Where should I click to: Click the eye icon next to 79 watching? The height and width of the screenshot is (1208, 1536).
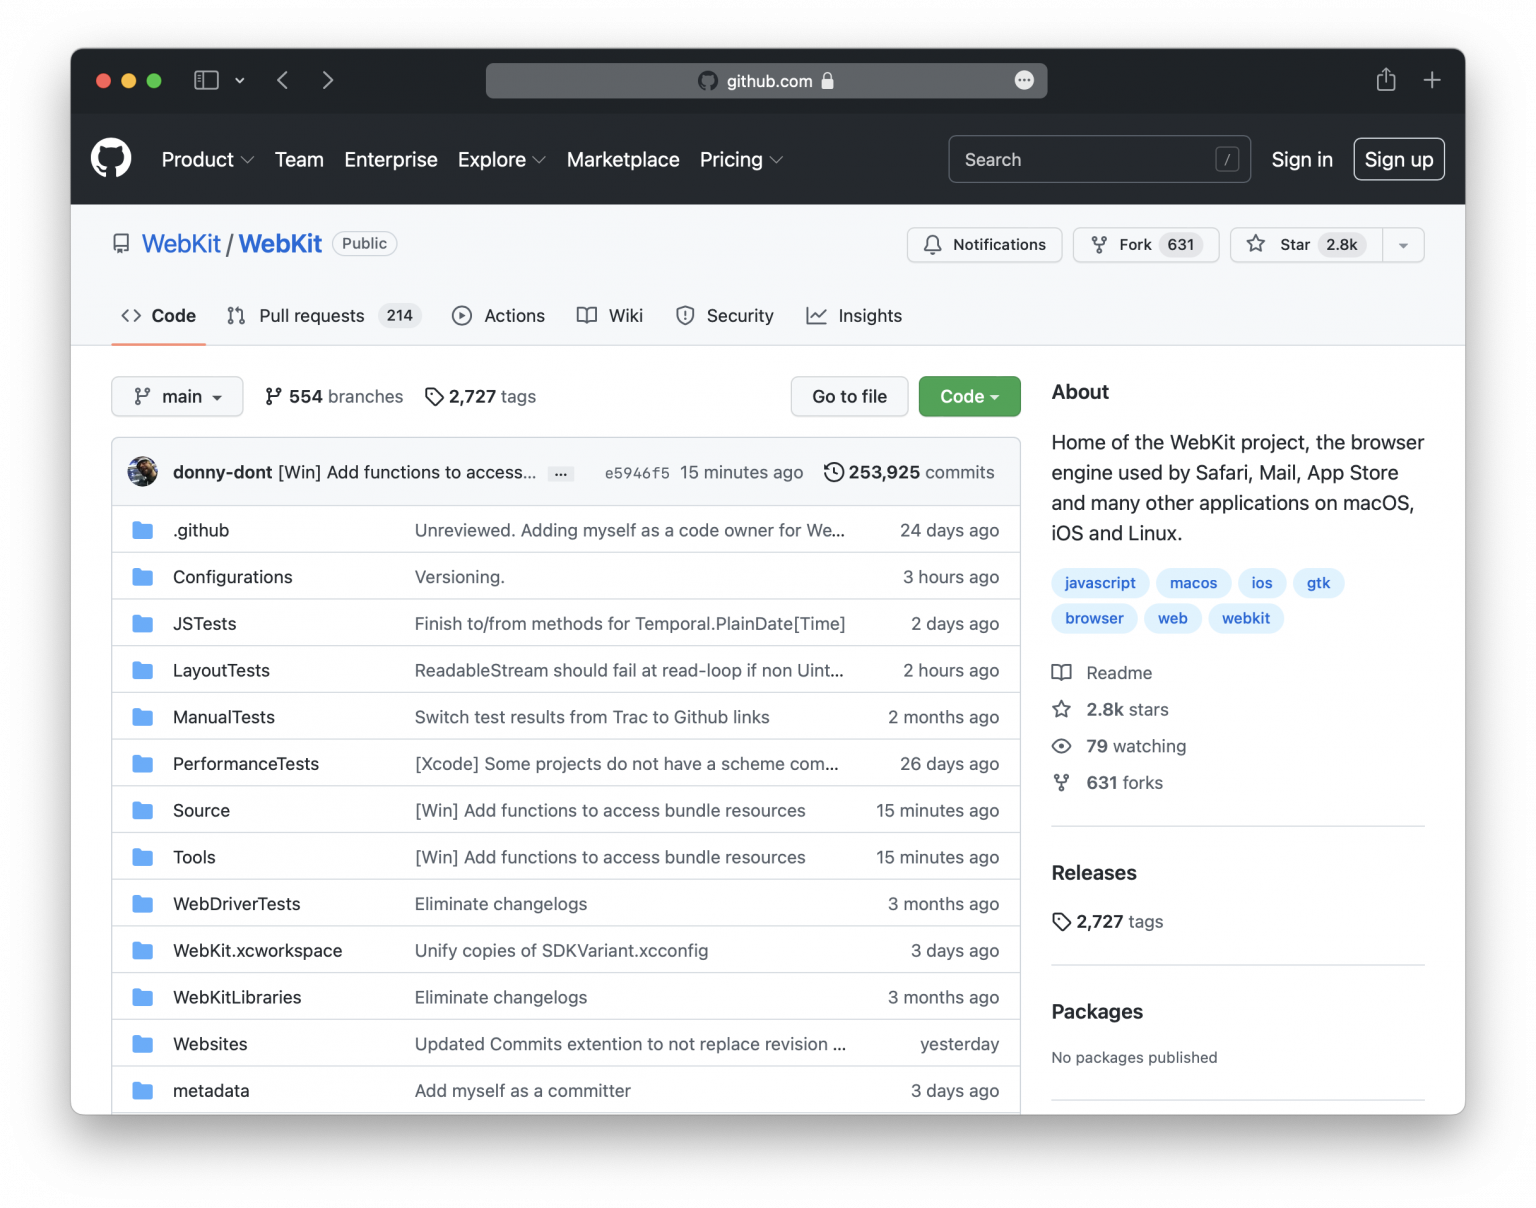(1062, 746)
